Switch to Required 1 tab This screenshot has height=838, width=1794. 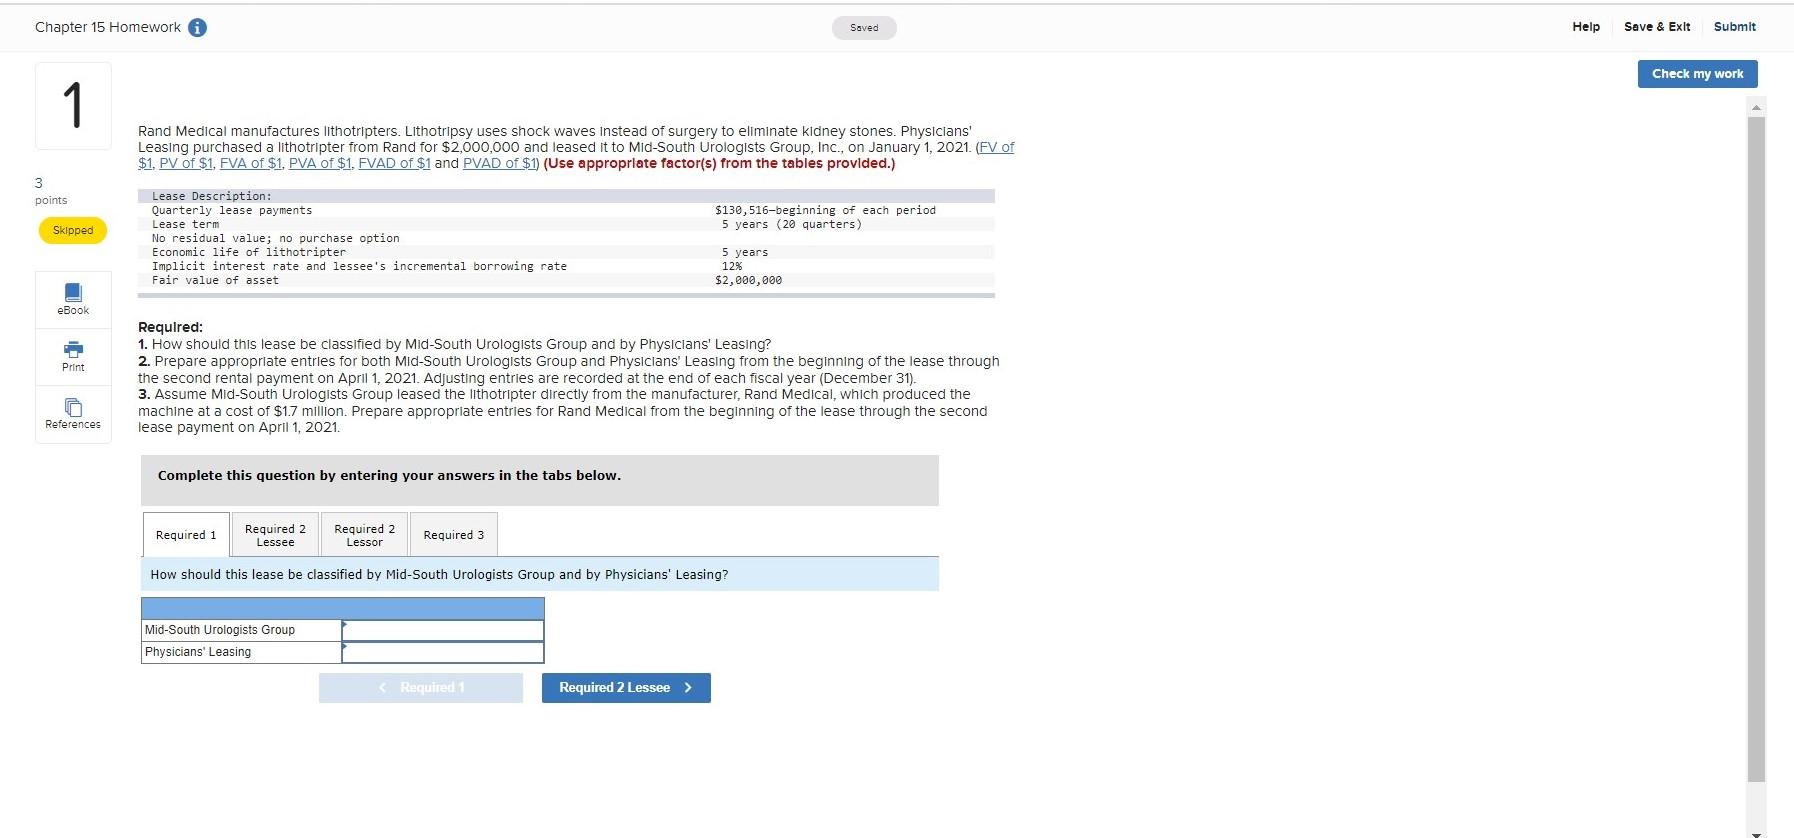tap(186, 535)
